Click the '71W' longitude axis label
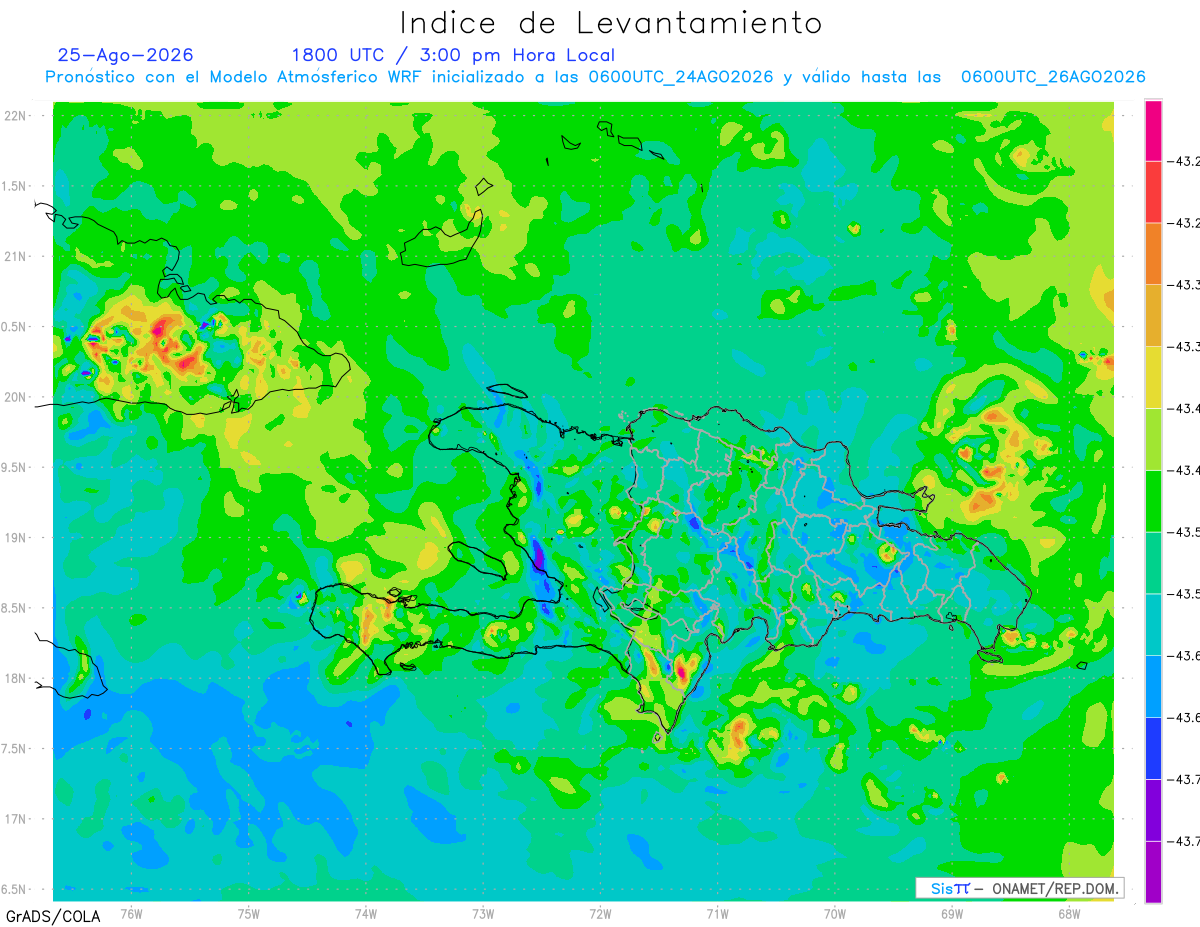This screenshot has width=1200, height=927. tap(717, 913)
